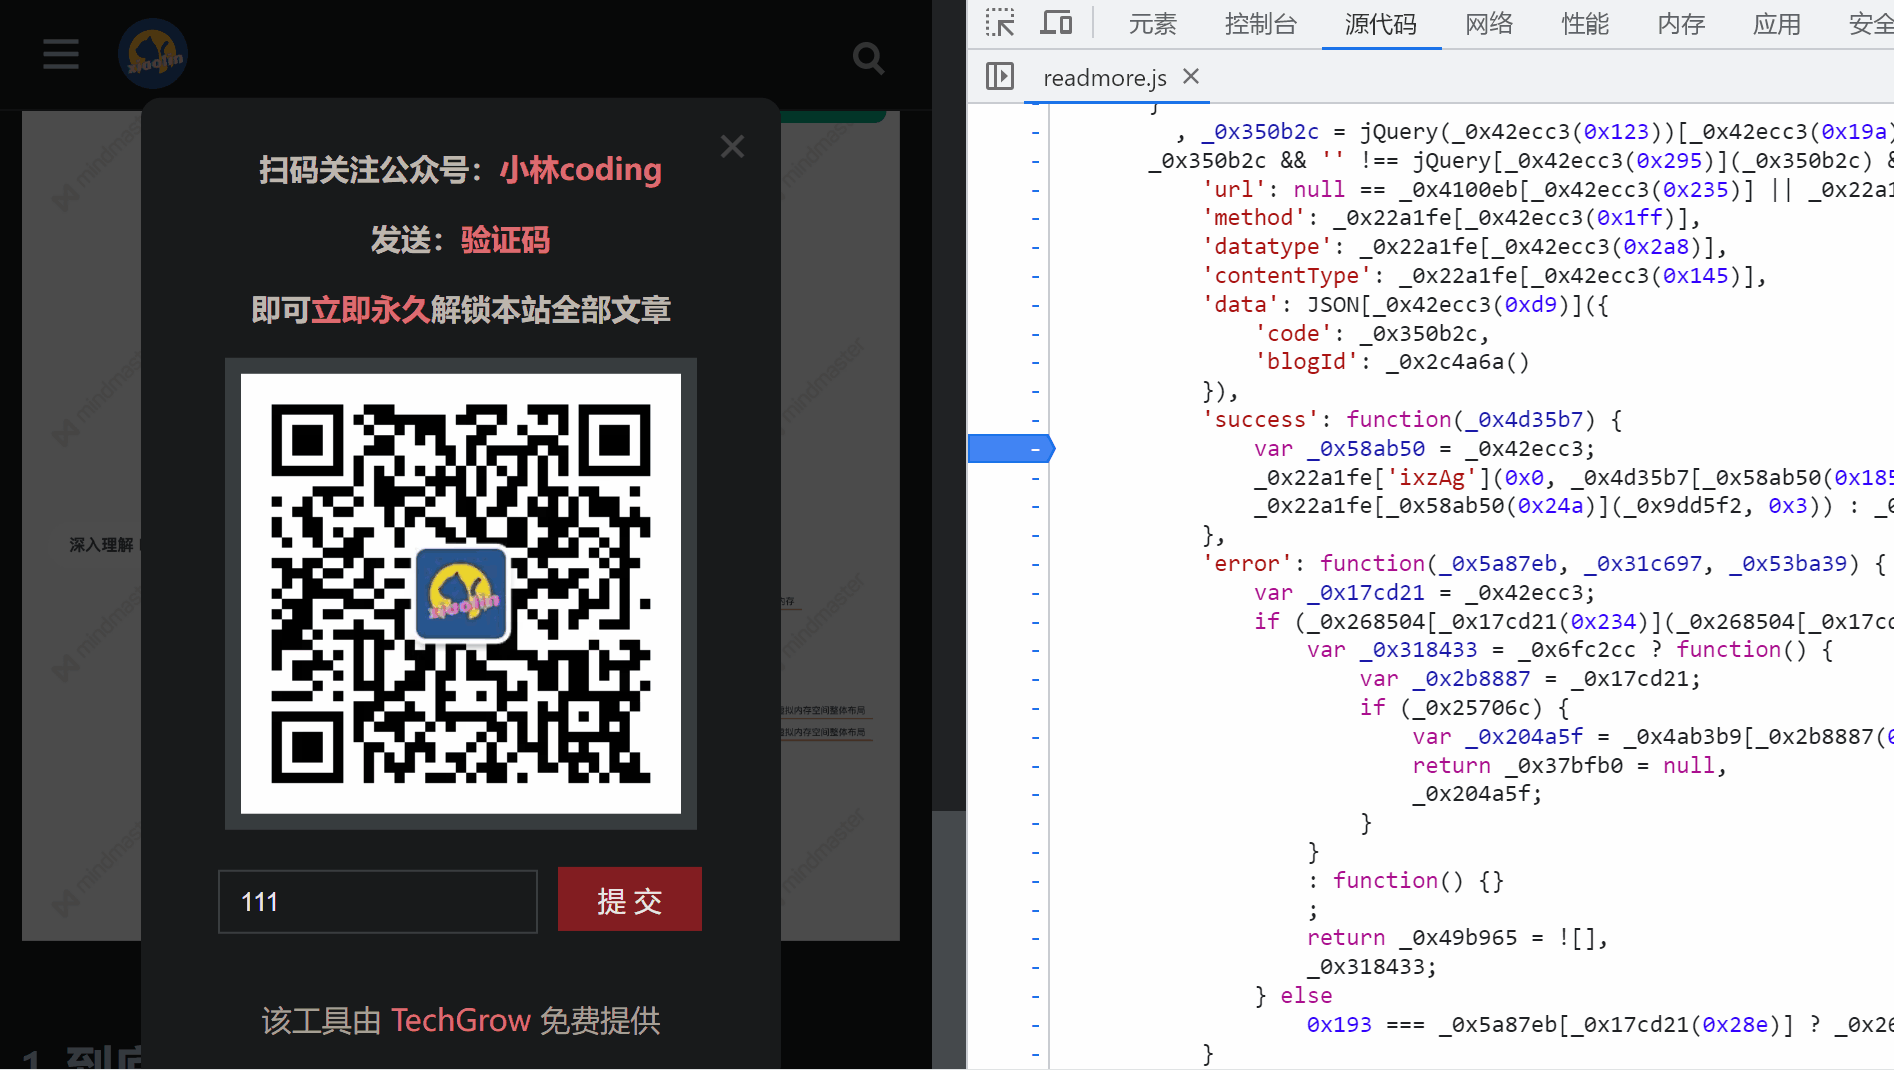This screenshot has width=1894, height=1070.
Task: Open the 应用 (Application) tab
Action: click(1777, 24)
